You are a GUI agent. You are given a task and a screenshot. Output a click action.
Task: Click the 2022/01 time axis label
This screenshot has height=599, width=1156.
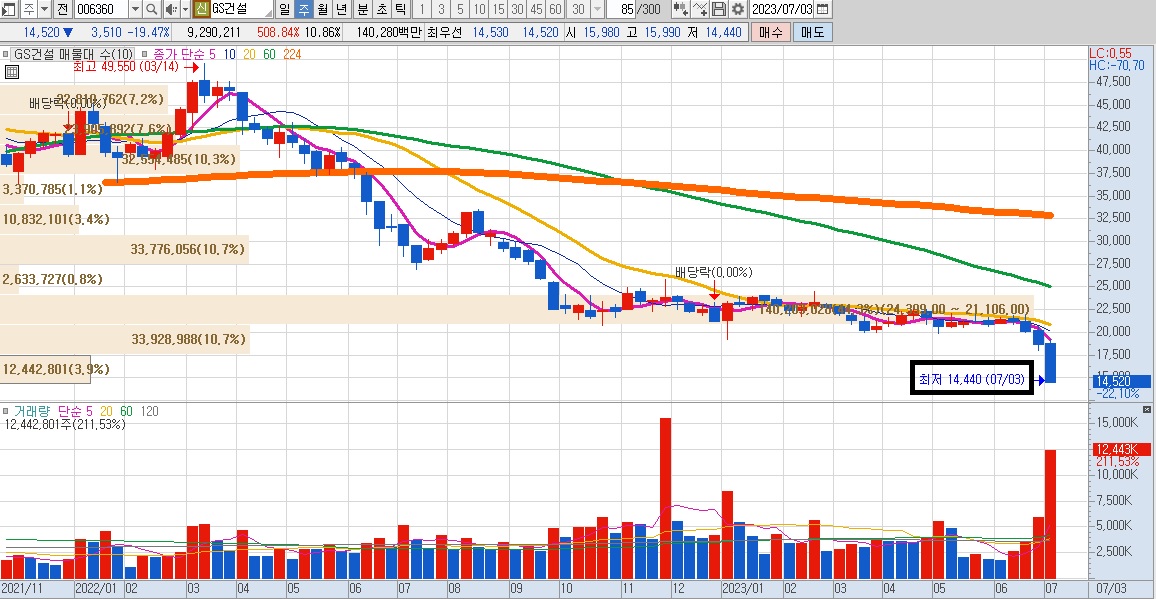pyautogui.click(x=97, y=589)
